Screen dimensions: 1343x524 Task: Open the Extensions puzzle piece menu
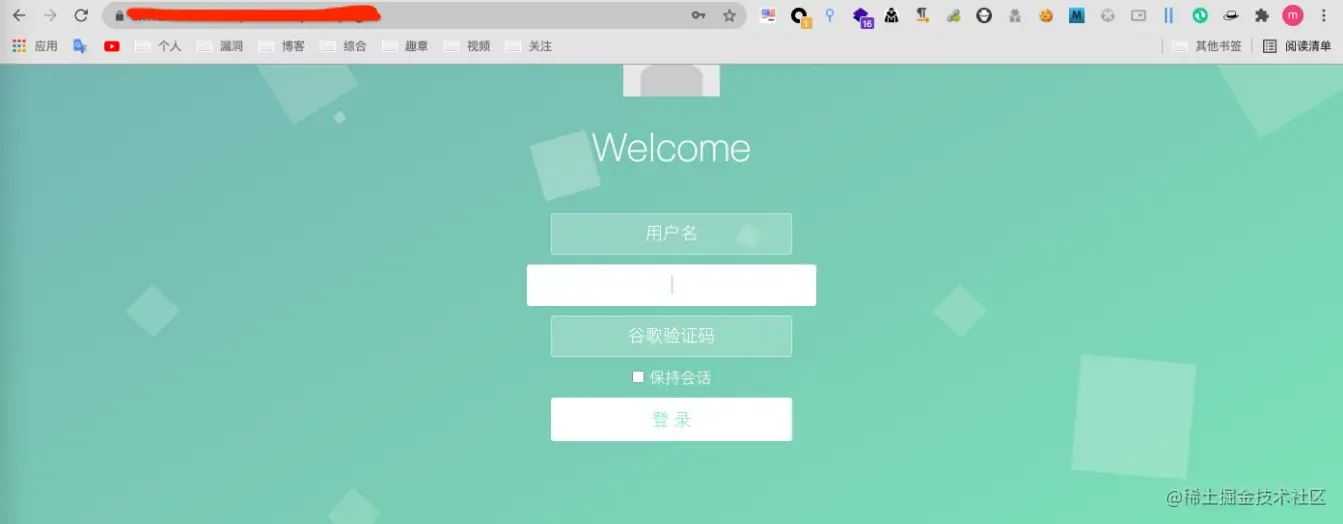pyautogui.click(x=1262, y=16)
